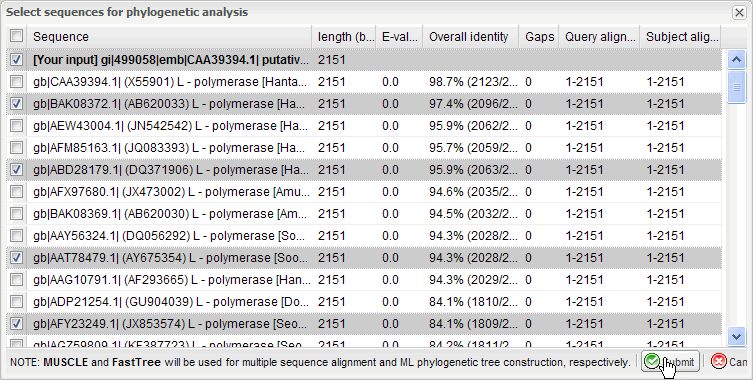
Task: Uncheck the Your input CAA39394.1 sequence
Action: pos(16,60)
